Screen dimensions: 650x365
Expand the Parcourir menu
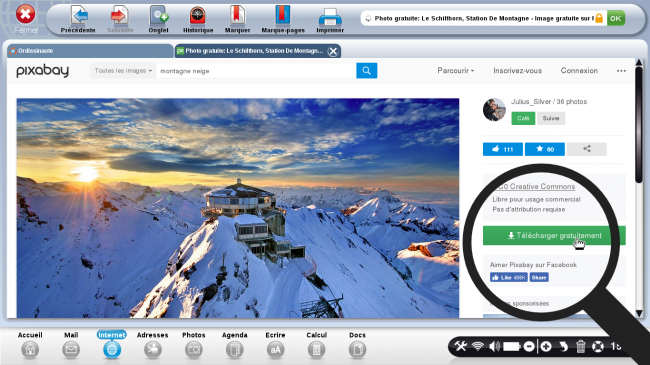tap(455, 71)
